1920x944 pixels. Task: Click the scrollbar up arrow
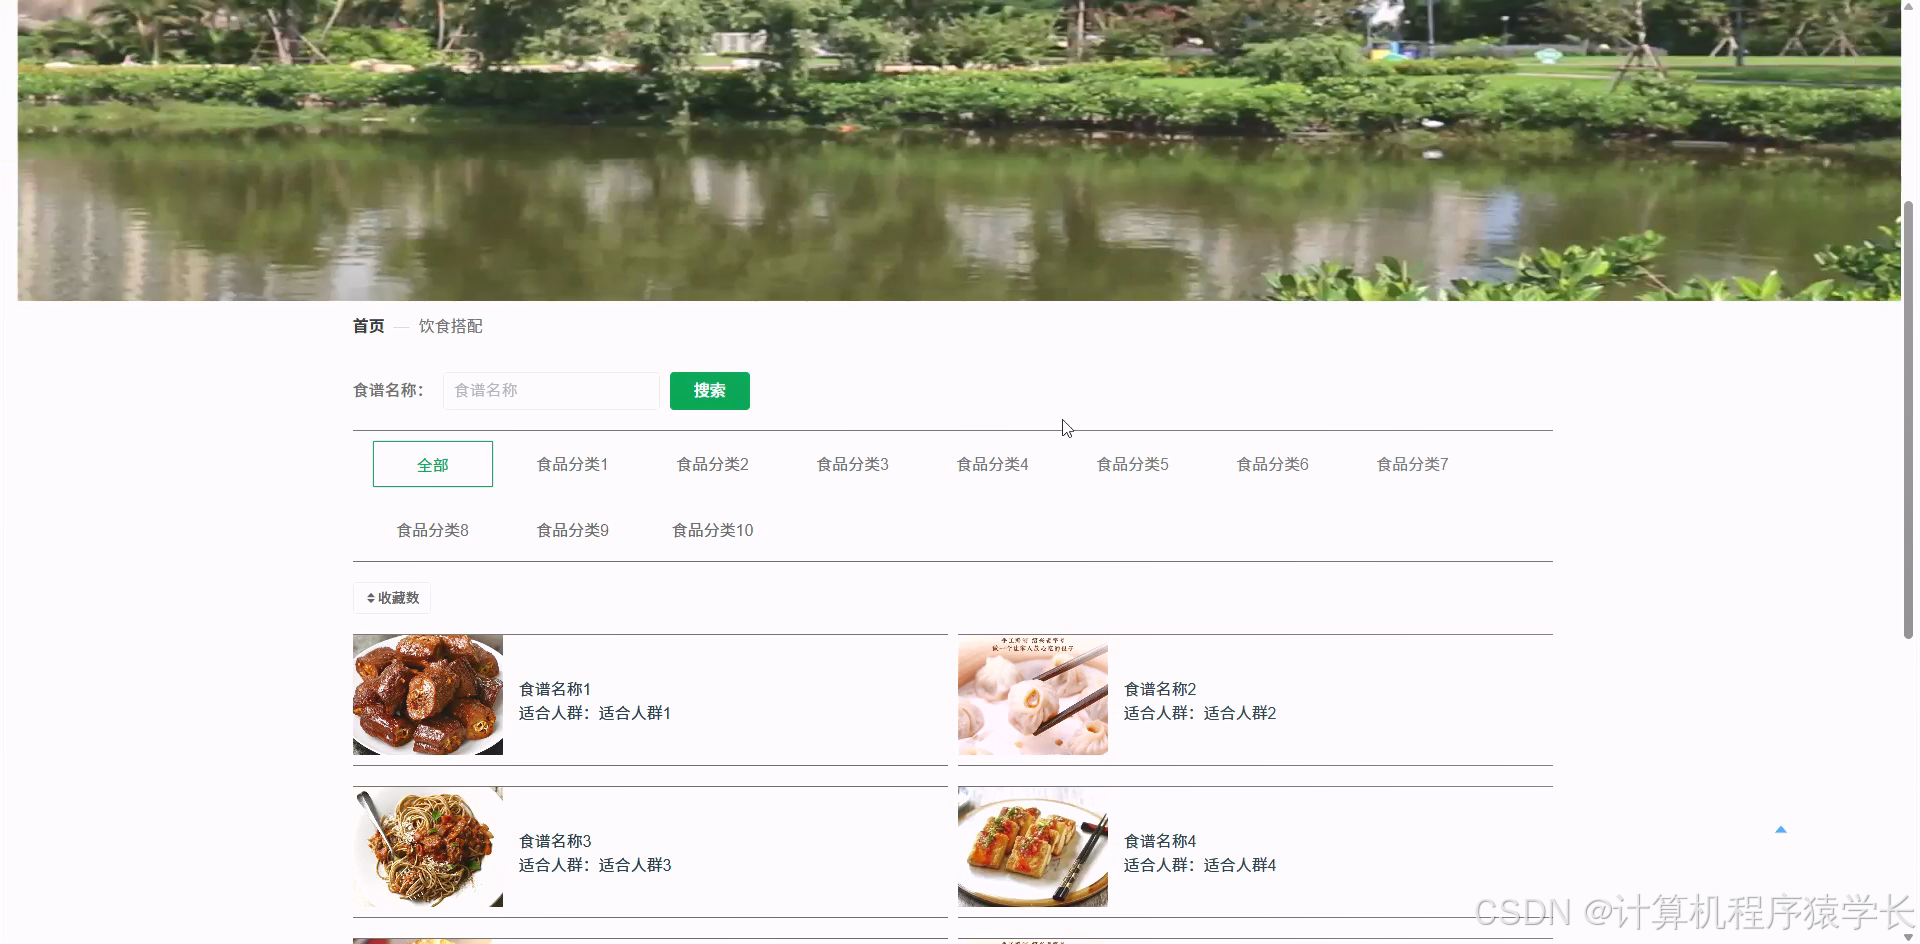1909,6
